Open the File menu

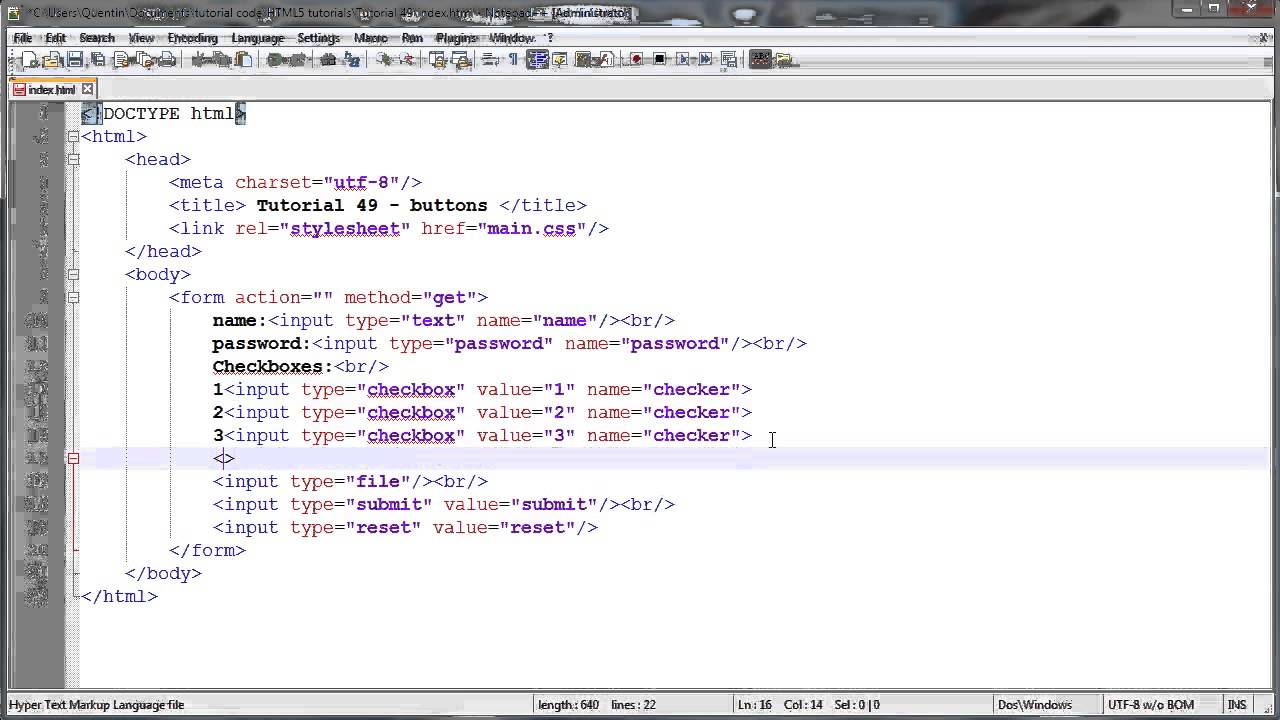pyautogui.click(x=22, y=38)
